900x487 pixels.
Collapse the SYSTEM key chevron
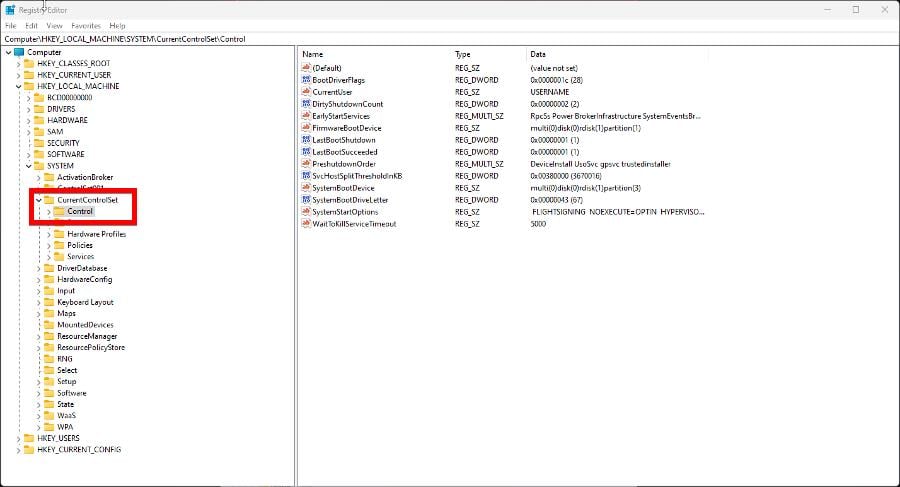pos(28,166)
